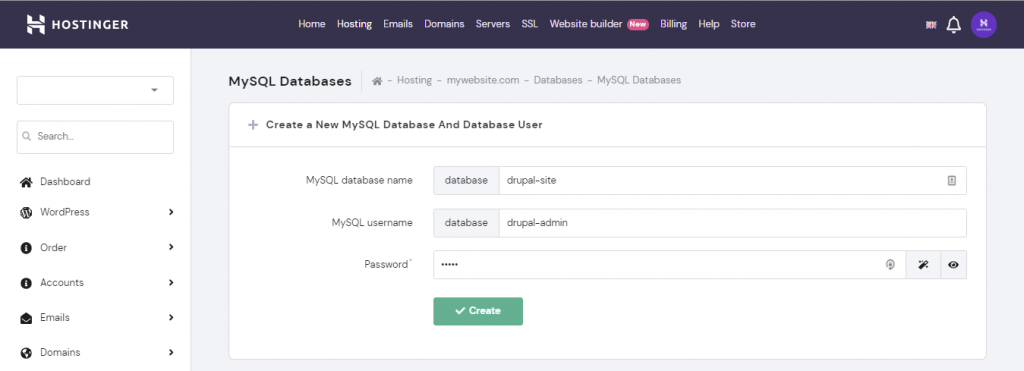
Task: Expand the Emails sidebar chevron
Action: click(x=171, y=317)
